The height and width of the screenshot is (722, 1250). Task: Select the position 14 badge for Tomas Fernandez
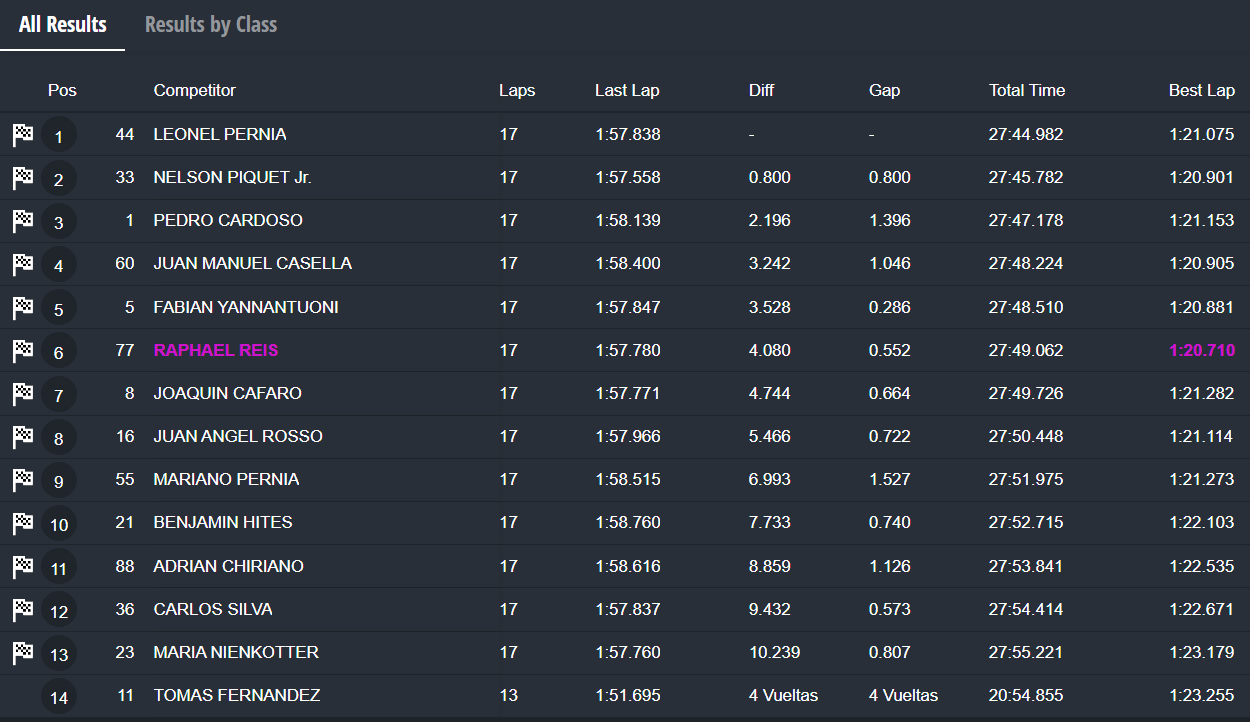[59, 697]
